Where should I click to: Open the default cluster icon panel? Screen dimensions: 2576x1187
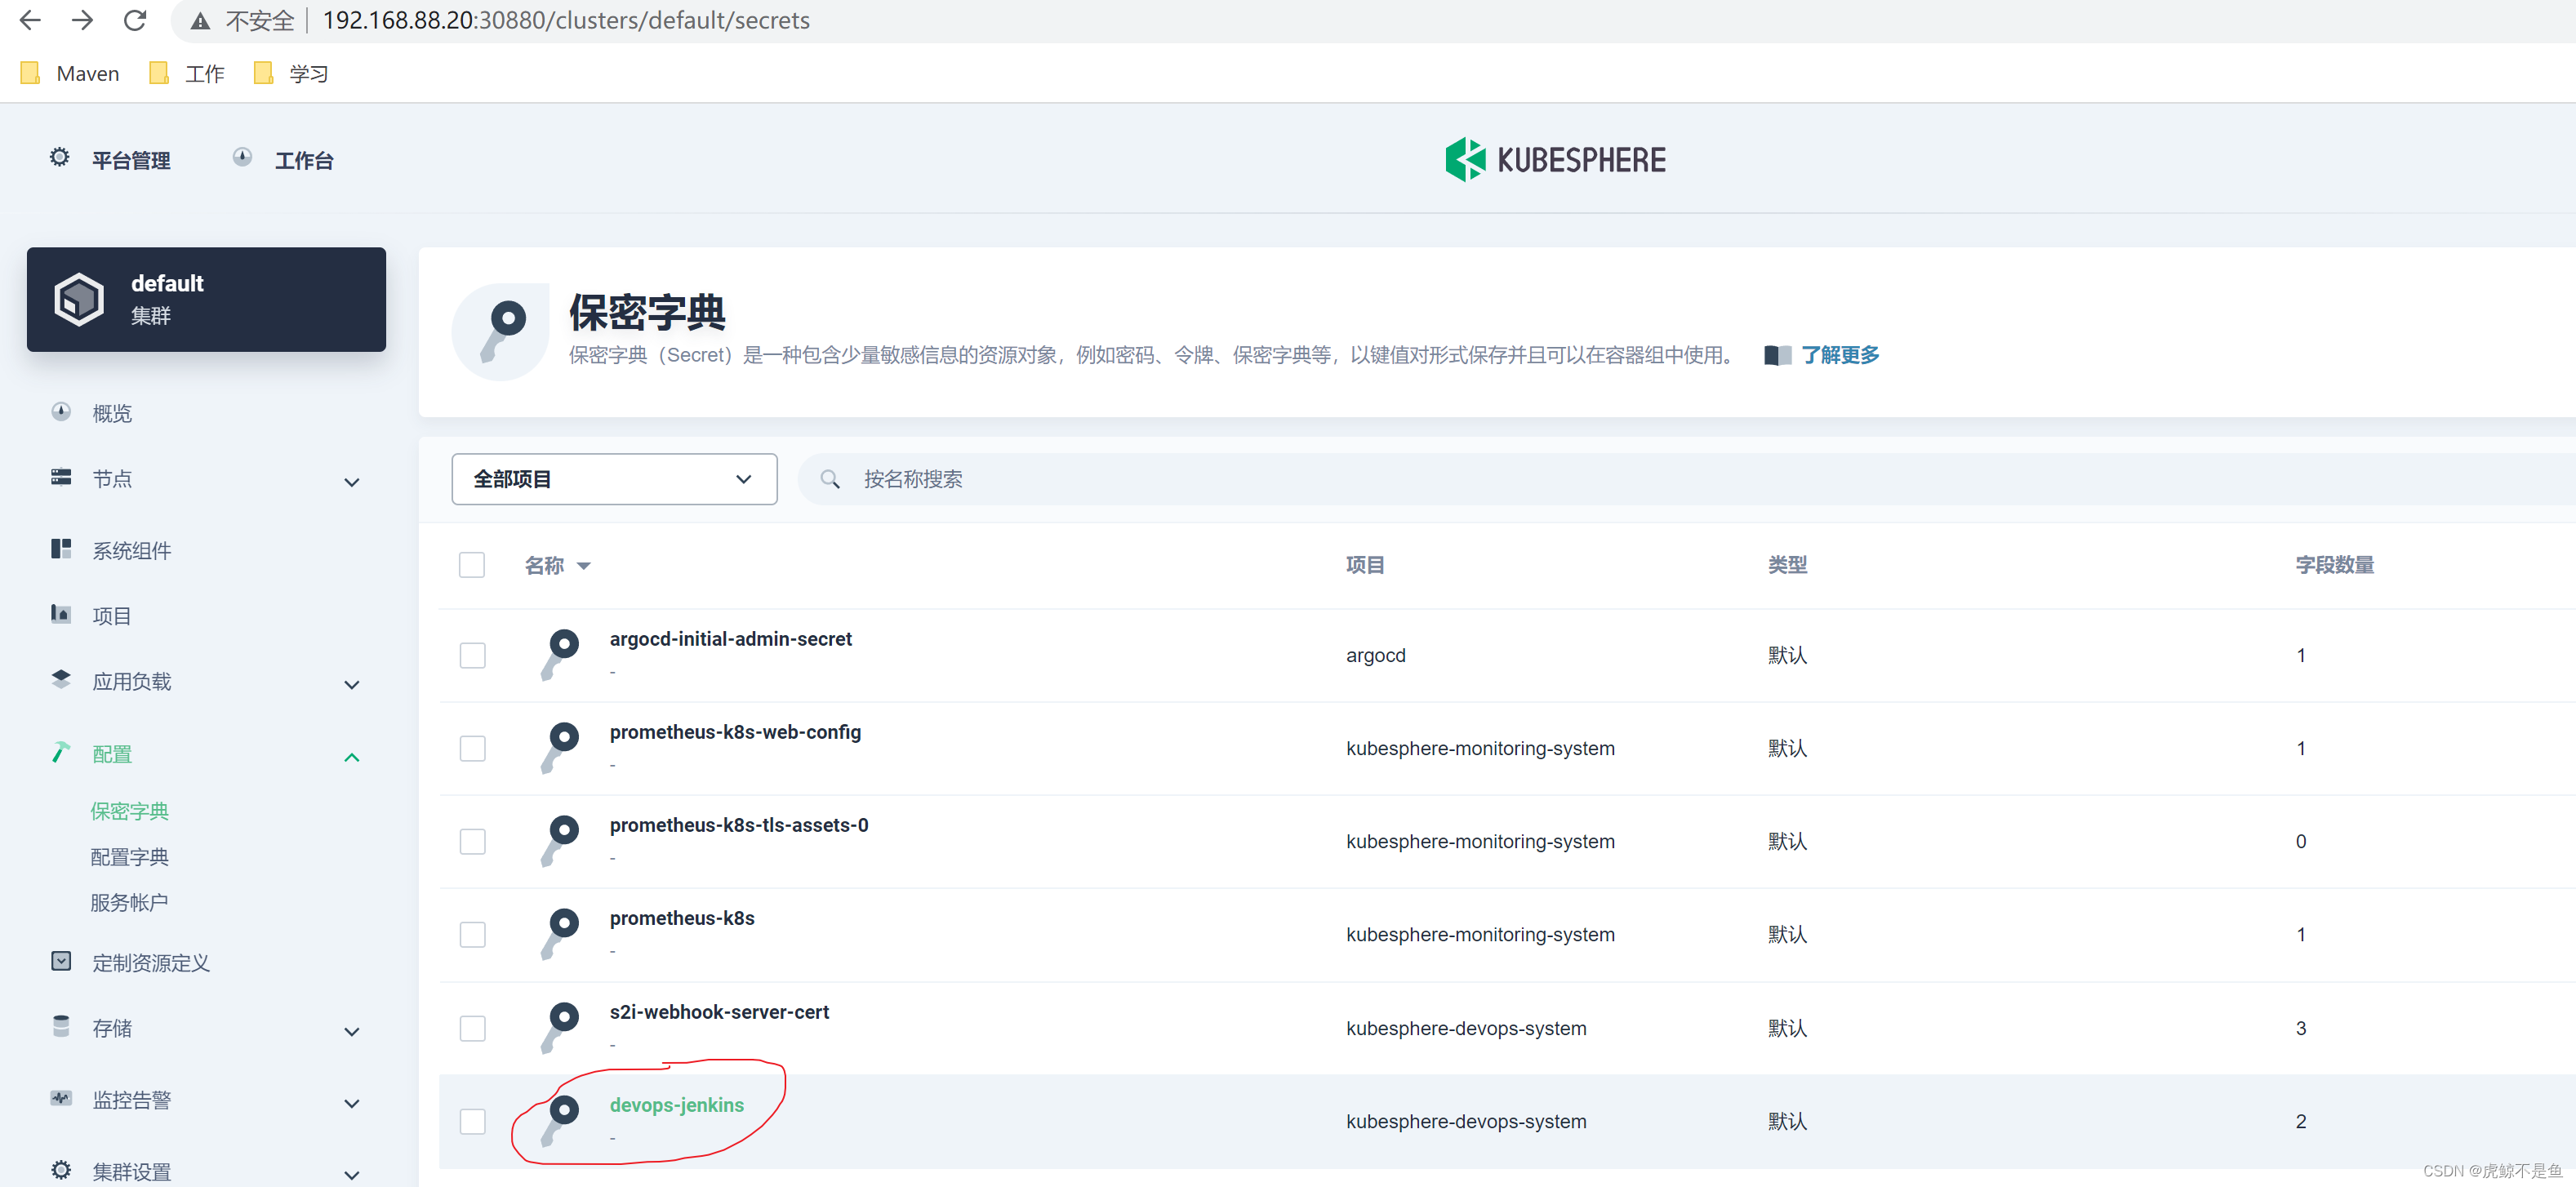79,298
